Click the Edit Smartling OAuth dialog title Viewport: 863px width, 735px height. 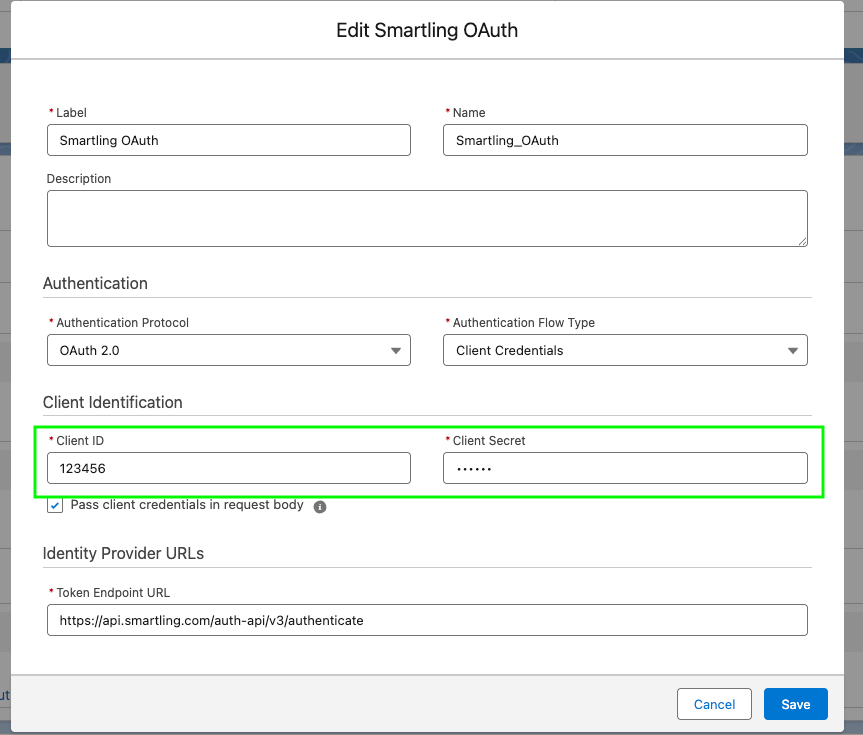click(x=427, y=30)
